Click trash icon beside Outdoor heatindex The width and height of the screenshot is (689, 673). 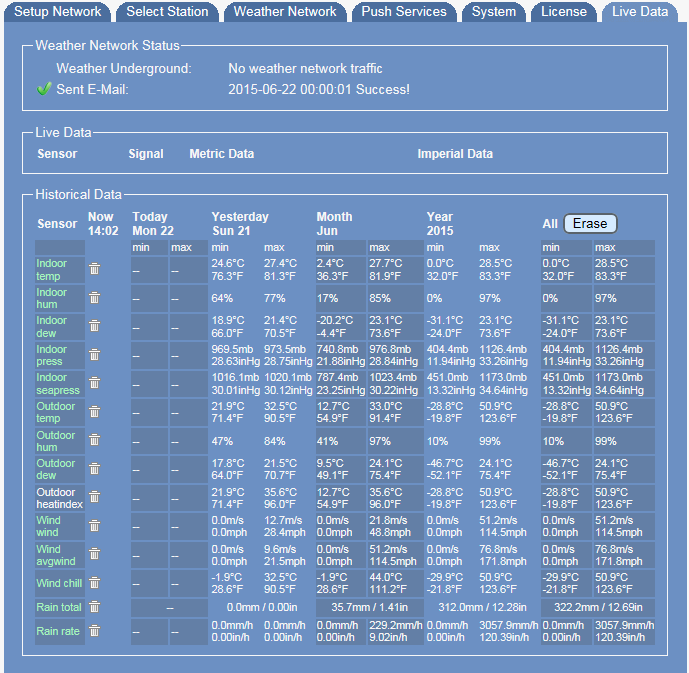pos(94,498)
